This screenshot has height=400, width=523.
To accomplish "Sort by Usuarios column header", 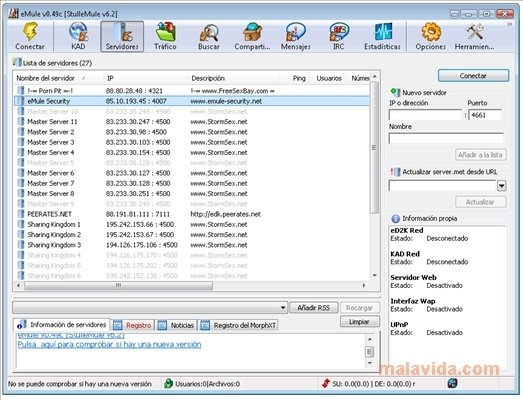I will coord(329,78).
